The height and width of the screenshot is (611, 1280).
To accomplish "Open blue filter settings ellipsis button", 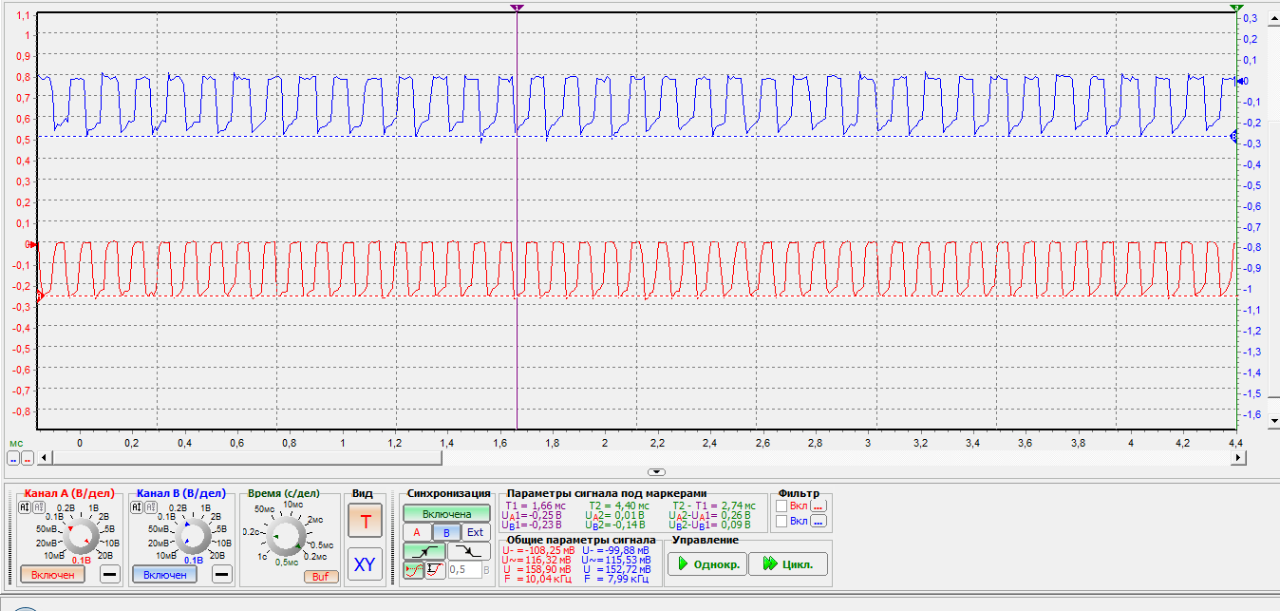I will click(818, 521).
